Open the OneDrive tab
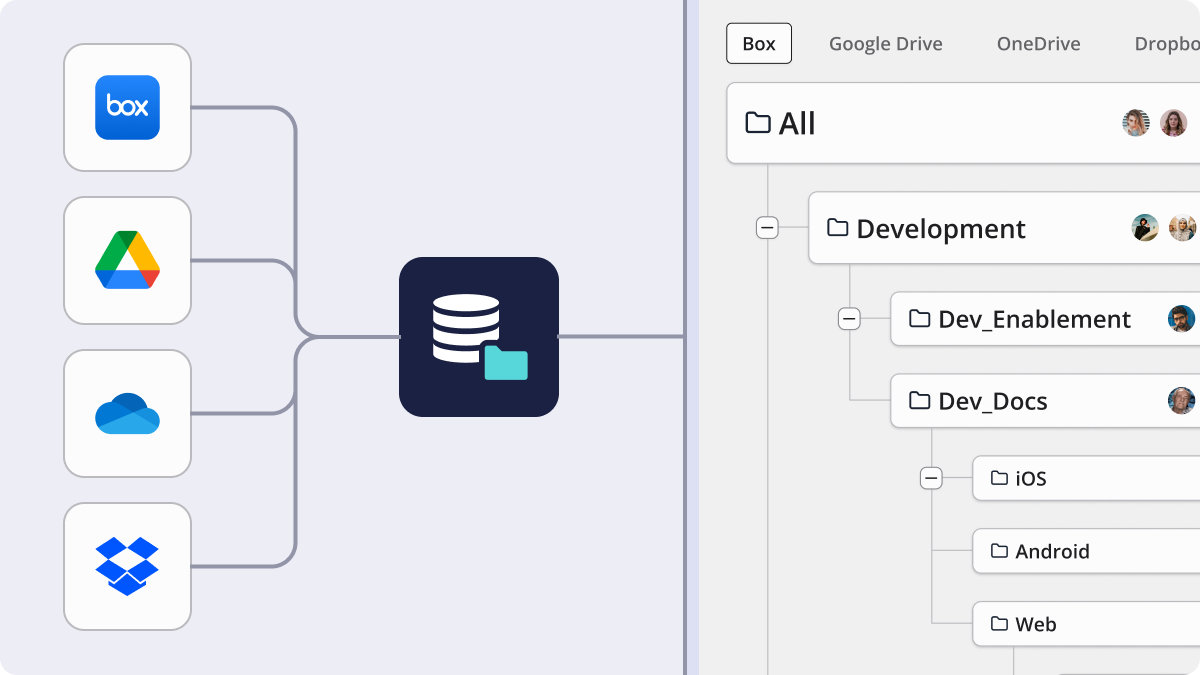The height and width of the screenshot is (675, 1200). (1039, 44)
